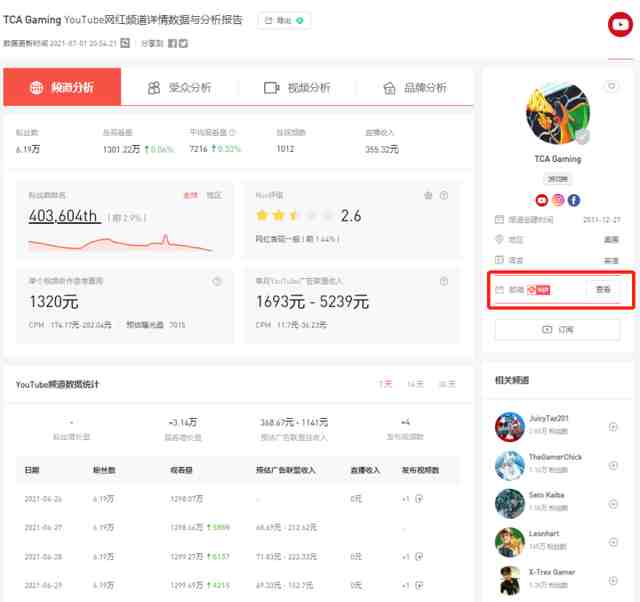The height and width of the screenshot is (602, 640).
Task: Click the 2021-06-27 date cell
Action: 43,527
